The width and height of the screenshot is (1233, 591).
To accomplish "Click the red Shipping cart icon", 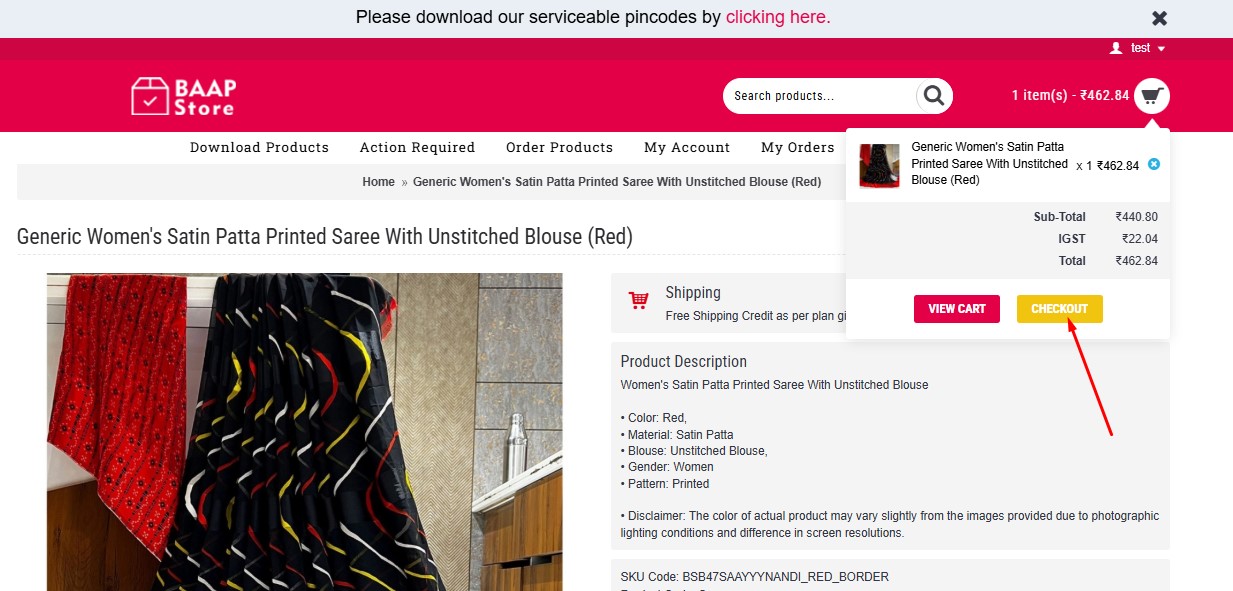I will click(x=638, y=300).
